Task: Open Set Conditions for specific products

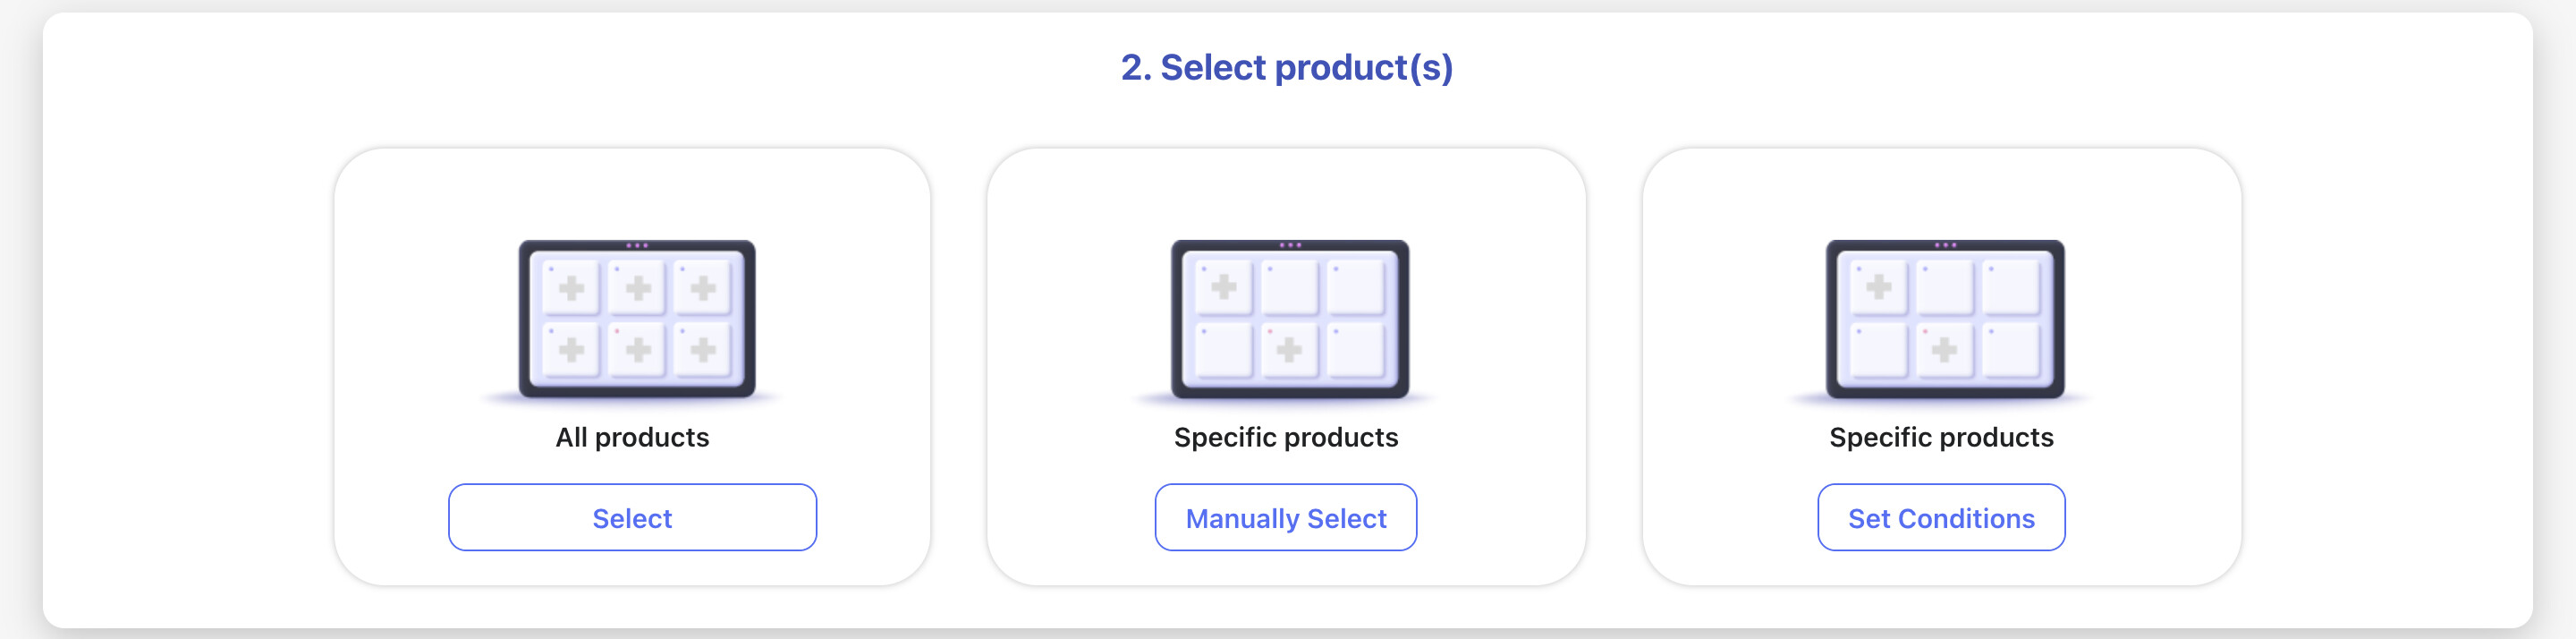Action: tap(1940, 518)
